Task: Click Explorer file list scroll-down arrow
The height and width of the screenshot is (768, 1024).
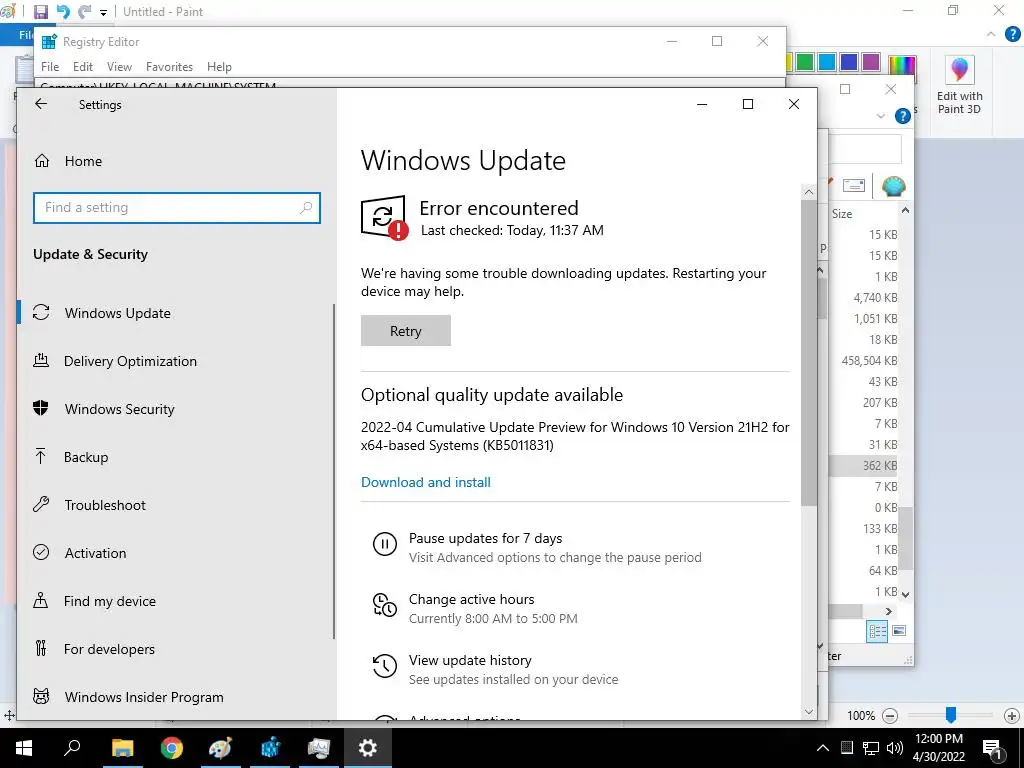Action: pyautogui.click(x=905, y=594)
